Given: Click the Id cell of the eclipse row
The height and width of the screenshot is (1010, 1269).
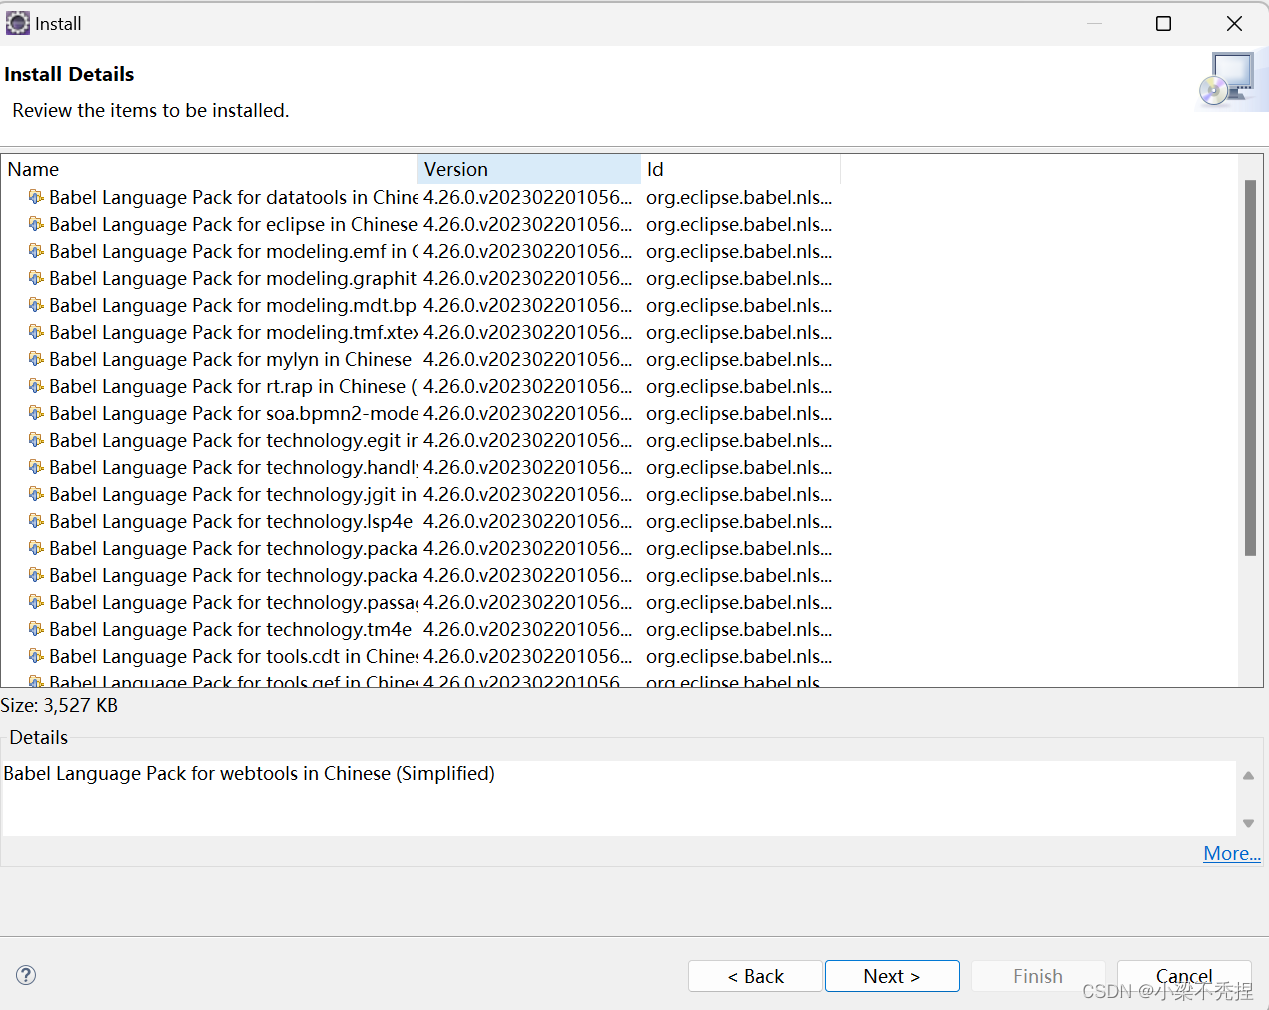Looking at the screenshot, I should pos(739,224).
